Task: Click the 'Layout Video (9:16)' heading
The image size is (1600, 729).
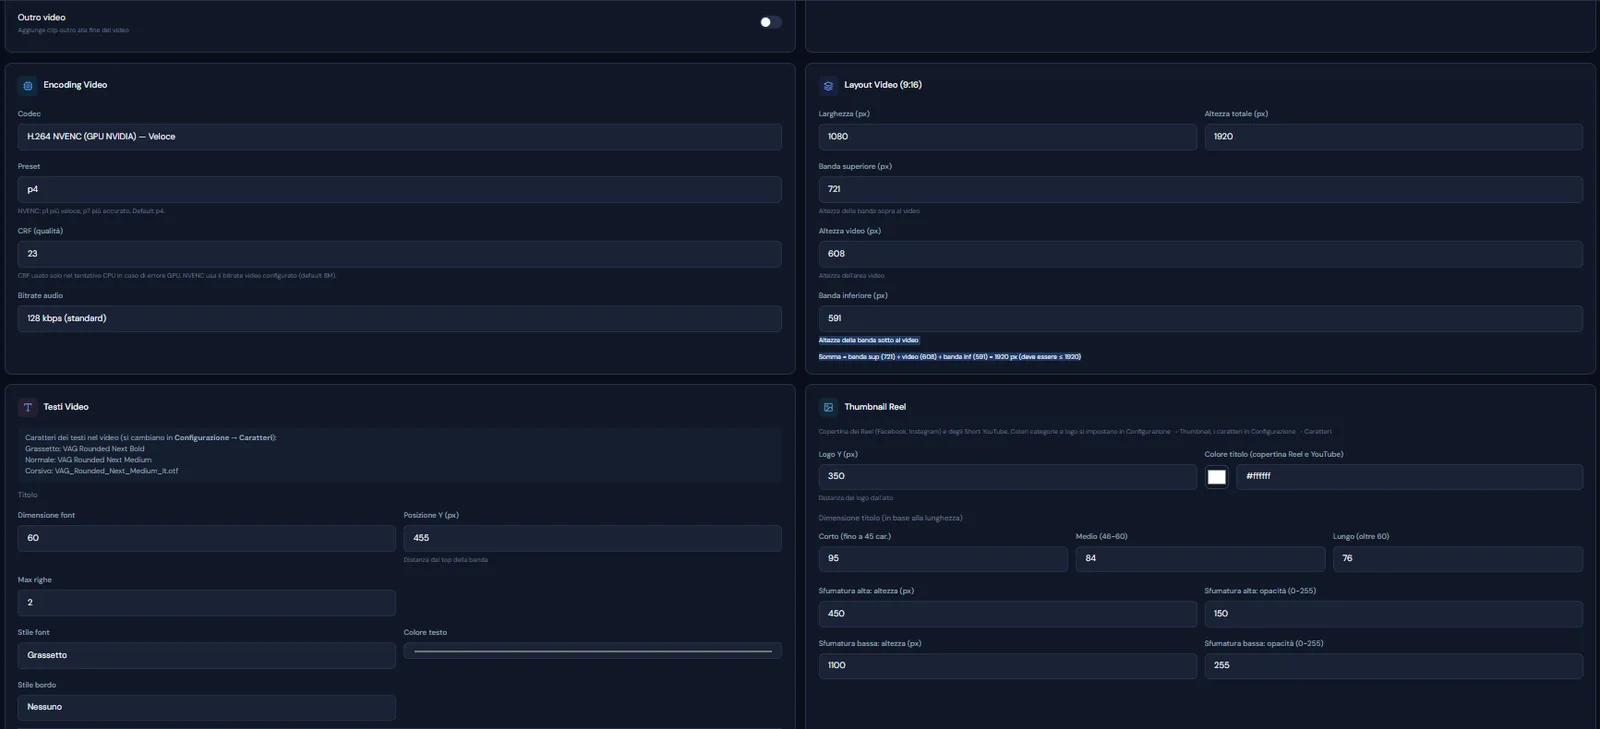Action: click(883, 85)
